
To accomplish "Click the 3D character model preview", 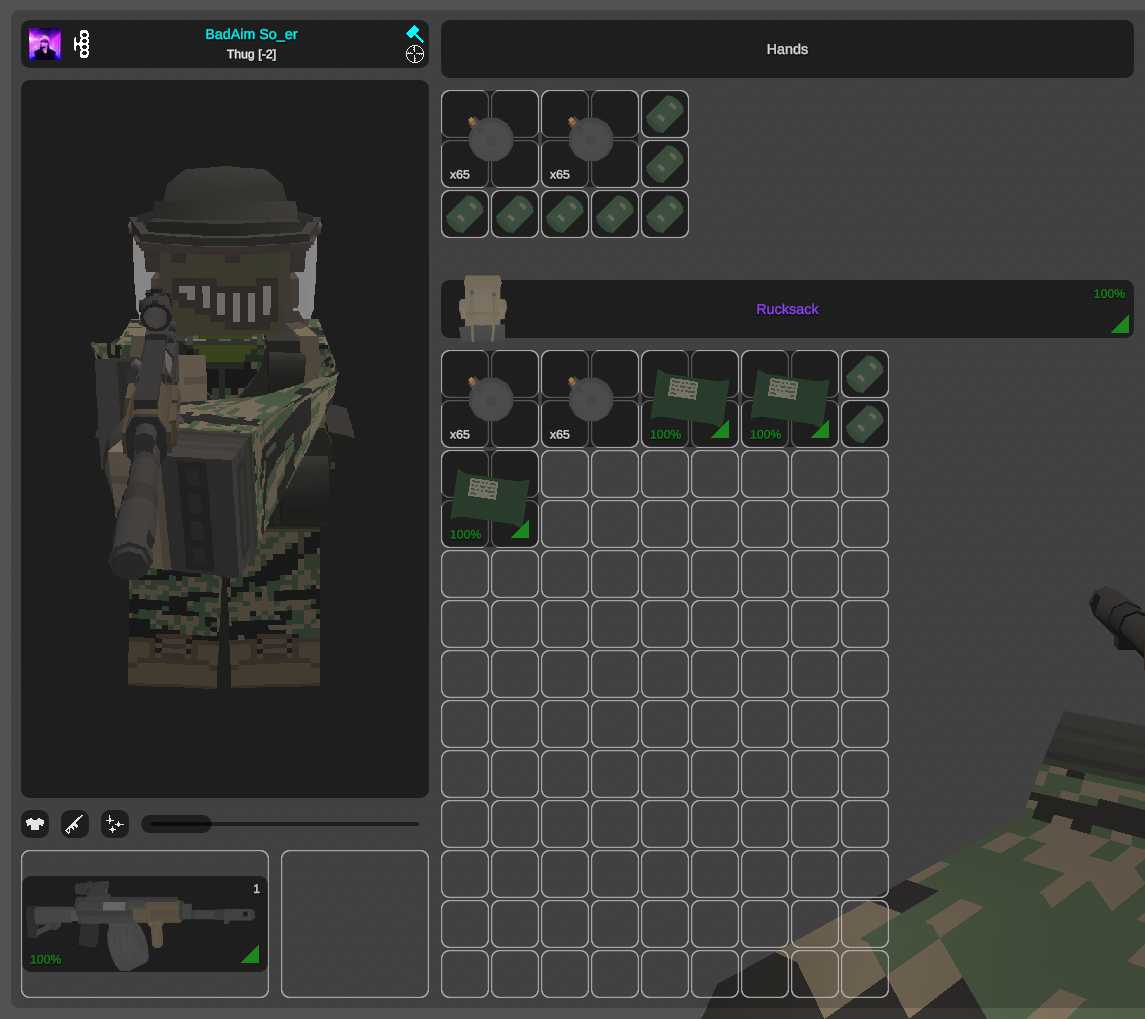I will coord(225,438).
